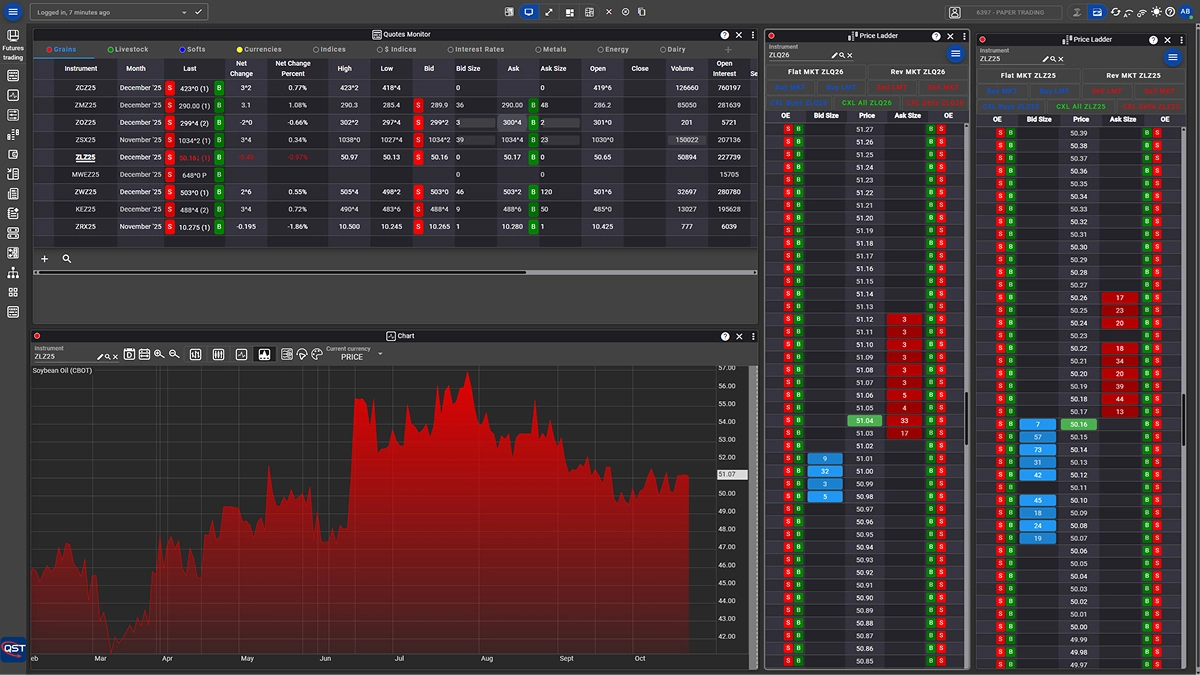The height and width of the screenshot is (675, 1200).
Task: Open the ZLZ25 Price Ladder blue menu button
Action: (1174, 56)
